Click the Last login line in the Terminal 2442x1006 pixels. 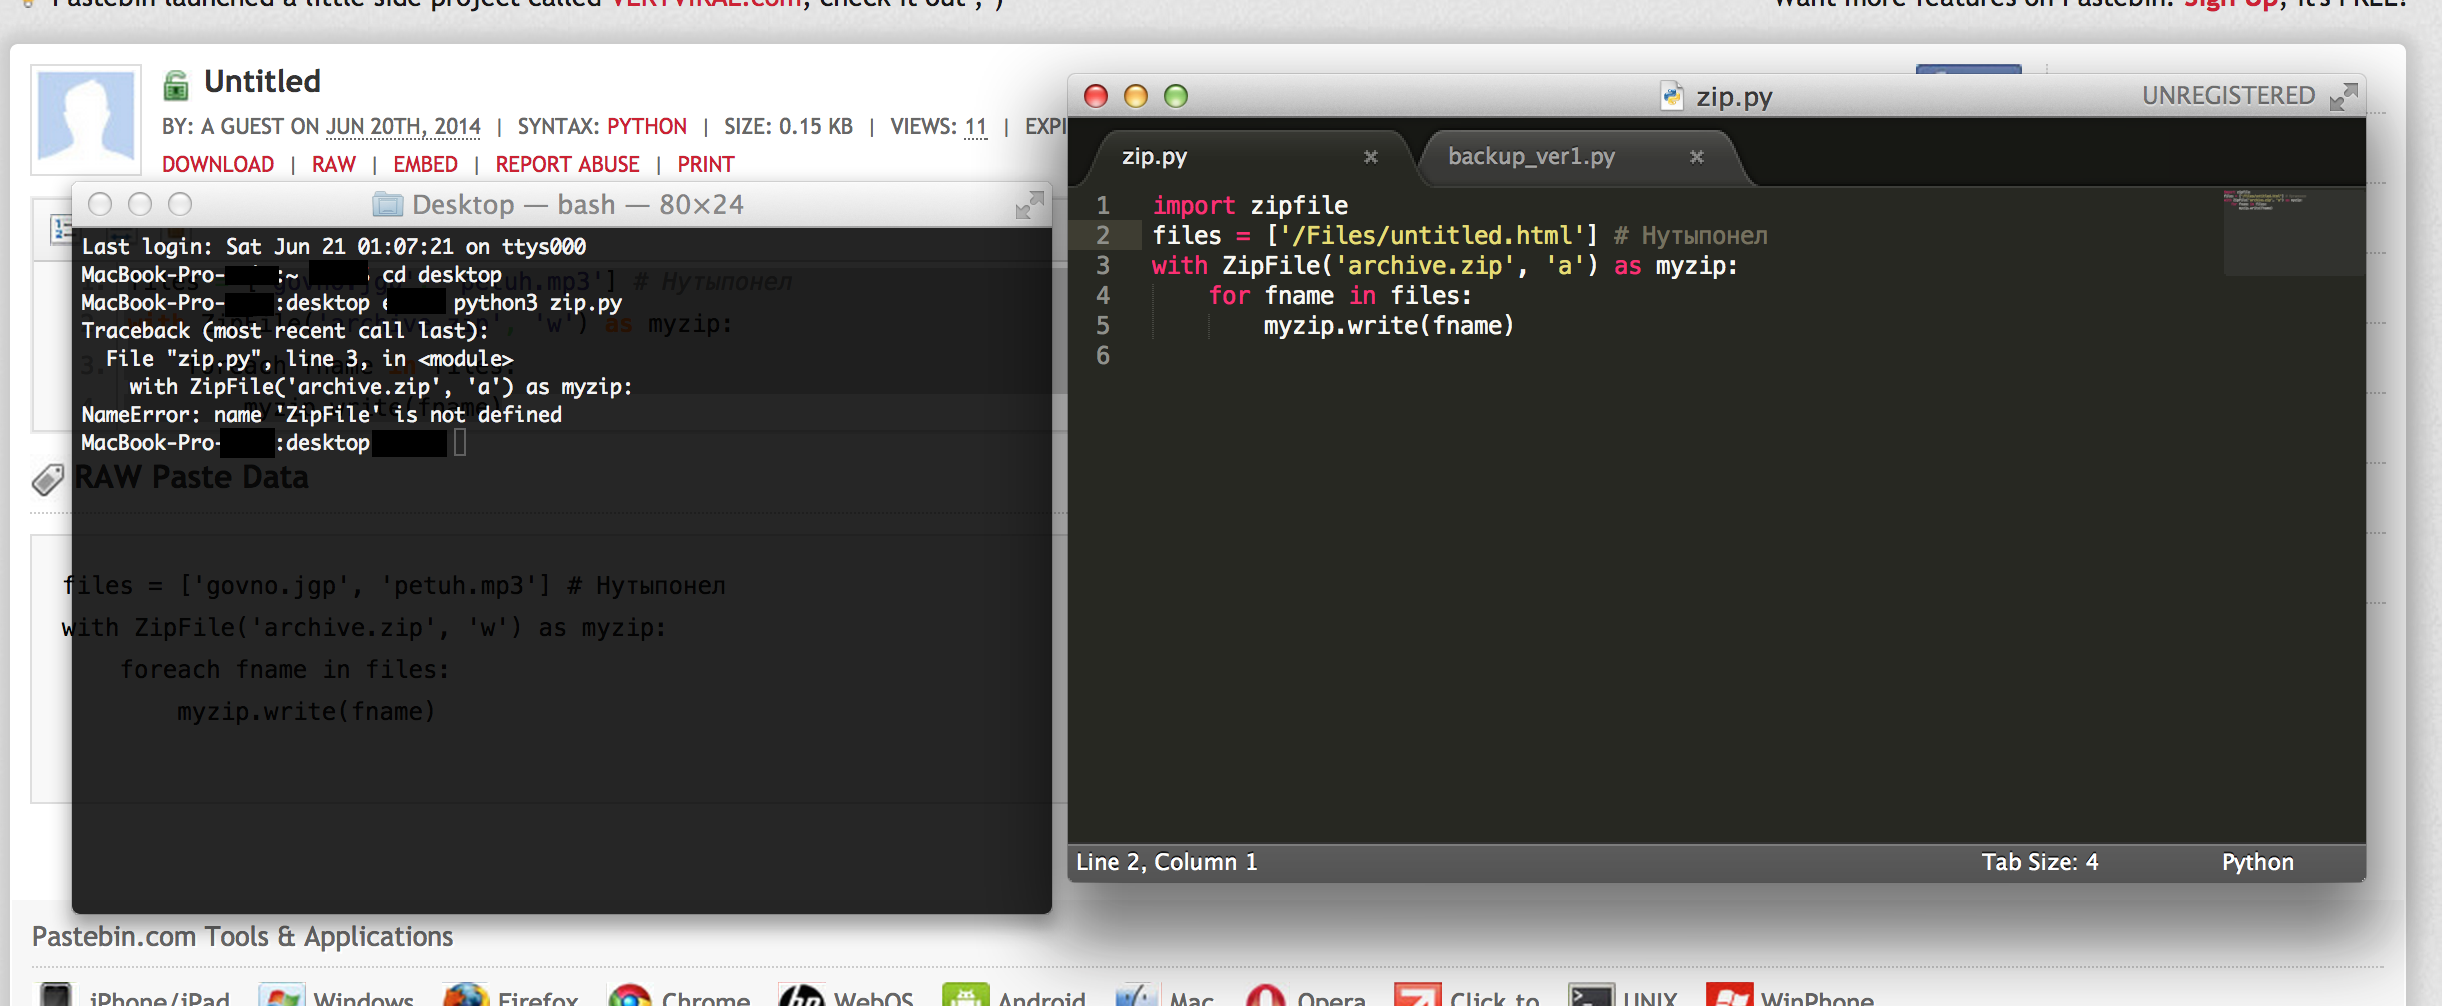pyautogui.click(x=334, y=247)
